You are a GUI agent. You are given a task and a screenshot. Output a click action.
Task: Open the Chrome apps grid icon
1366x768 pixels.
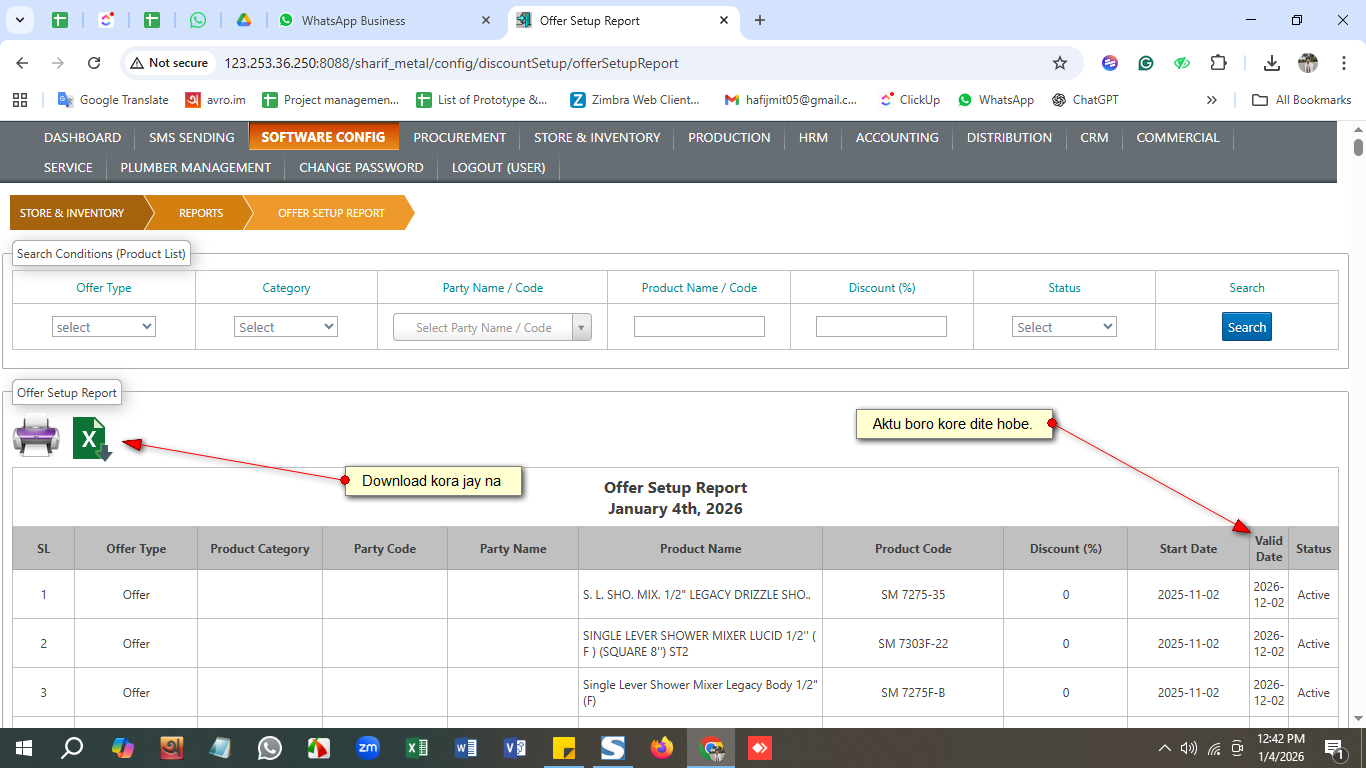(x=19, y=100)
